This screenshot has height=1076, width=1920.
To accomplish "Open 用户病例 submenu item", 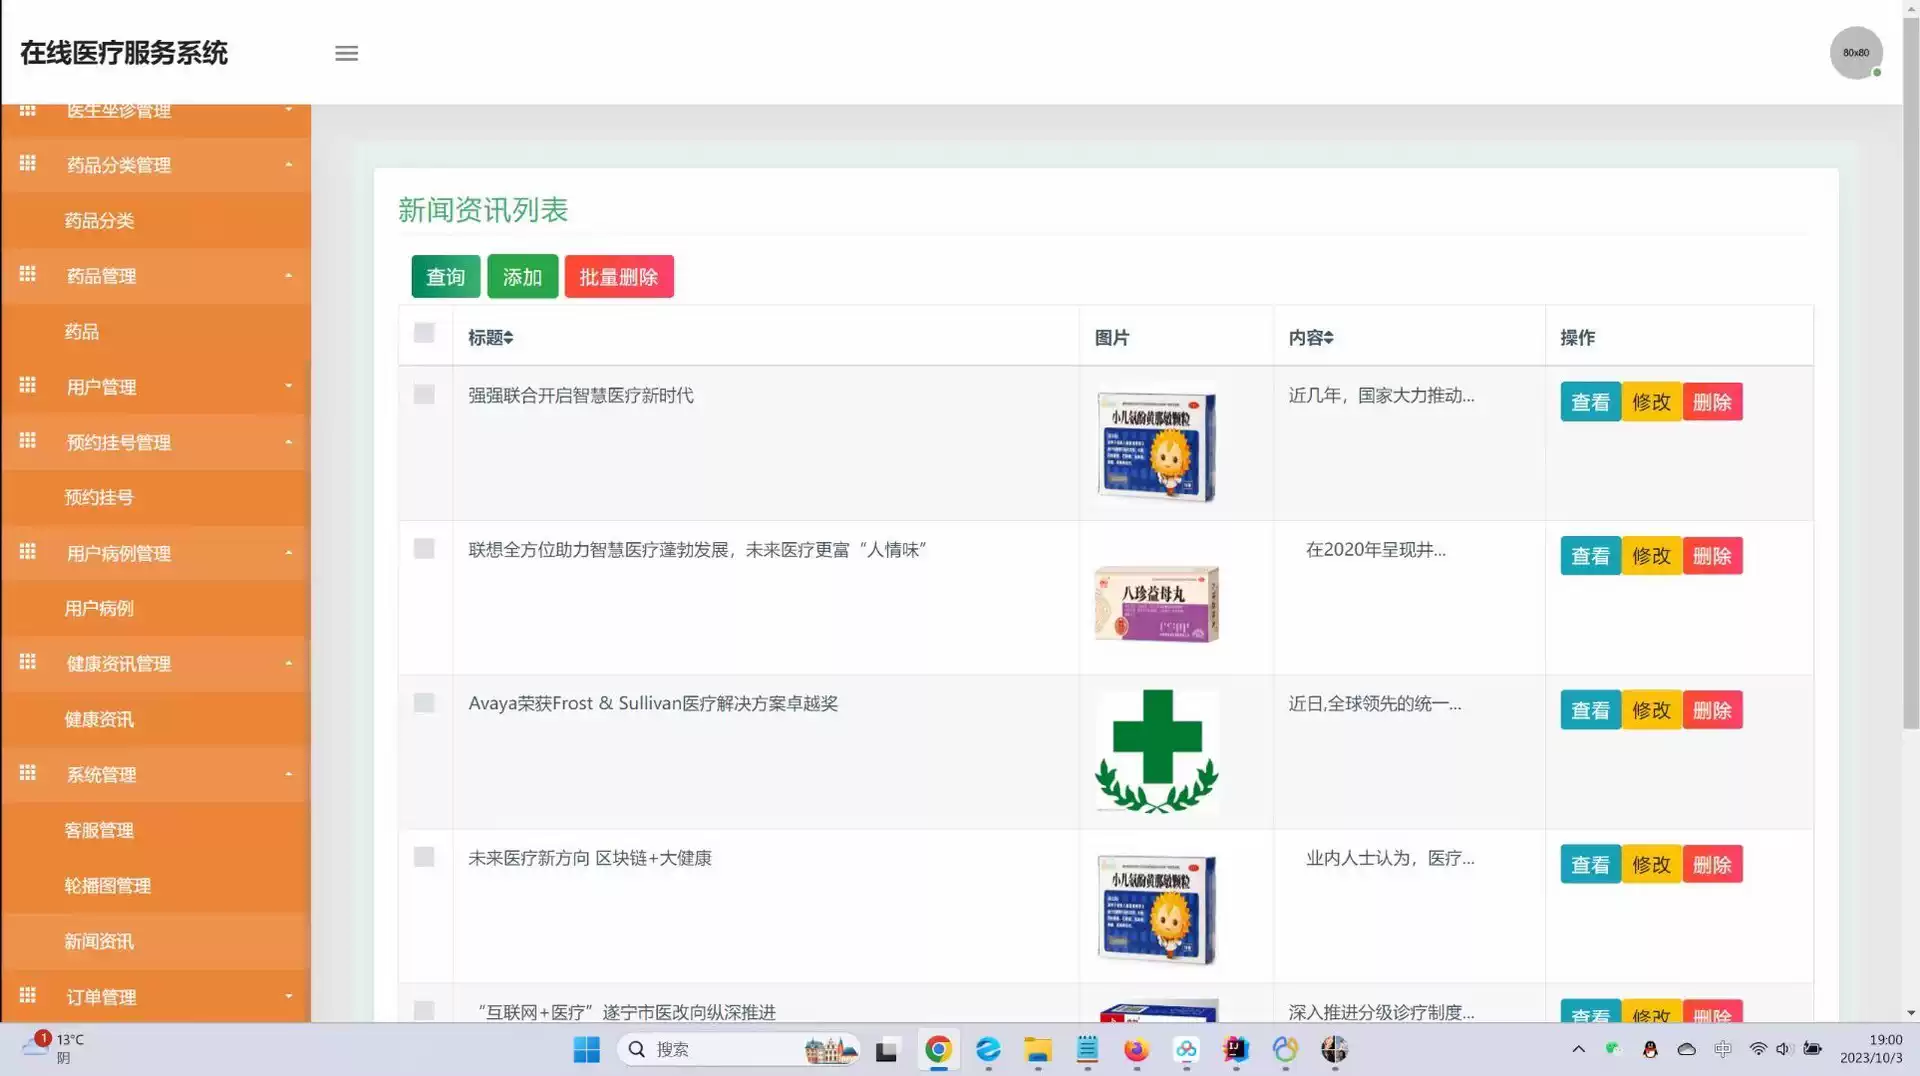I will [99, 608].
